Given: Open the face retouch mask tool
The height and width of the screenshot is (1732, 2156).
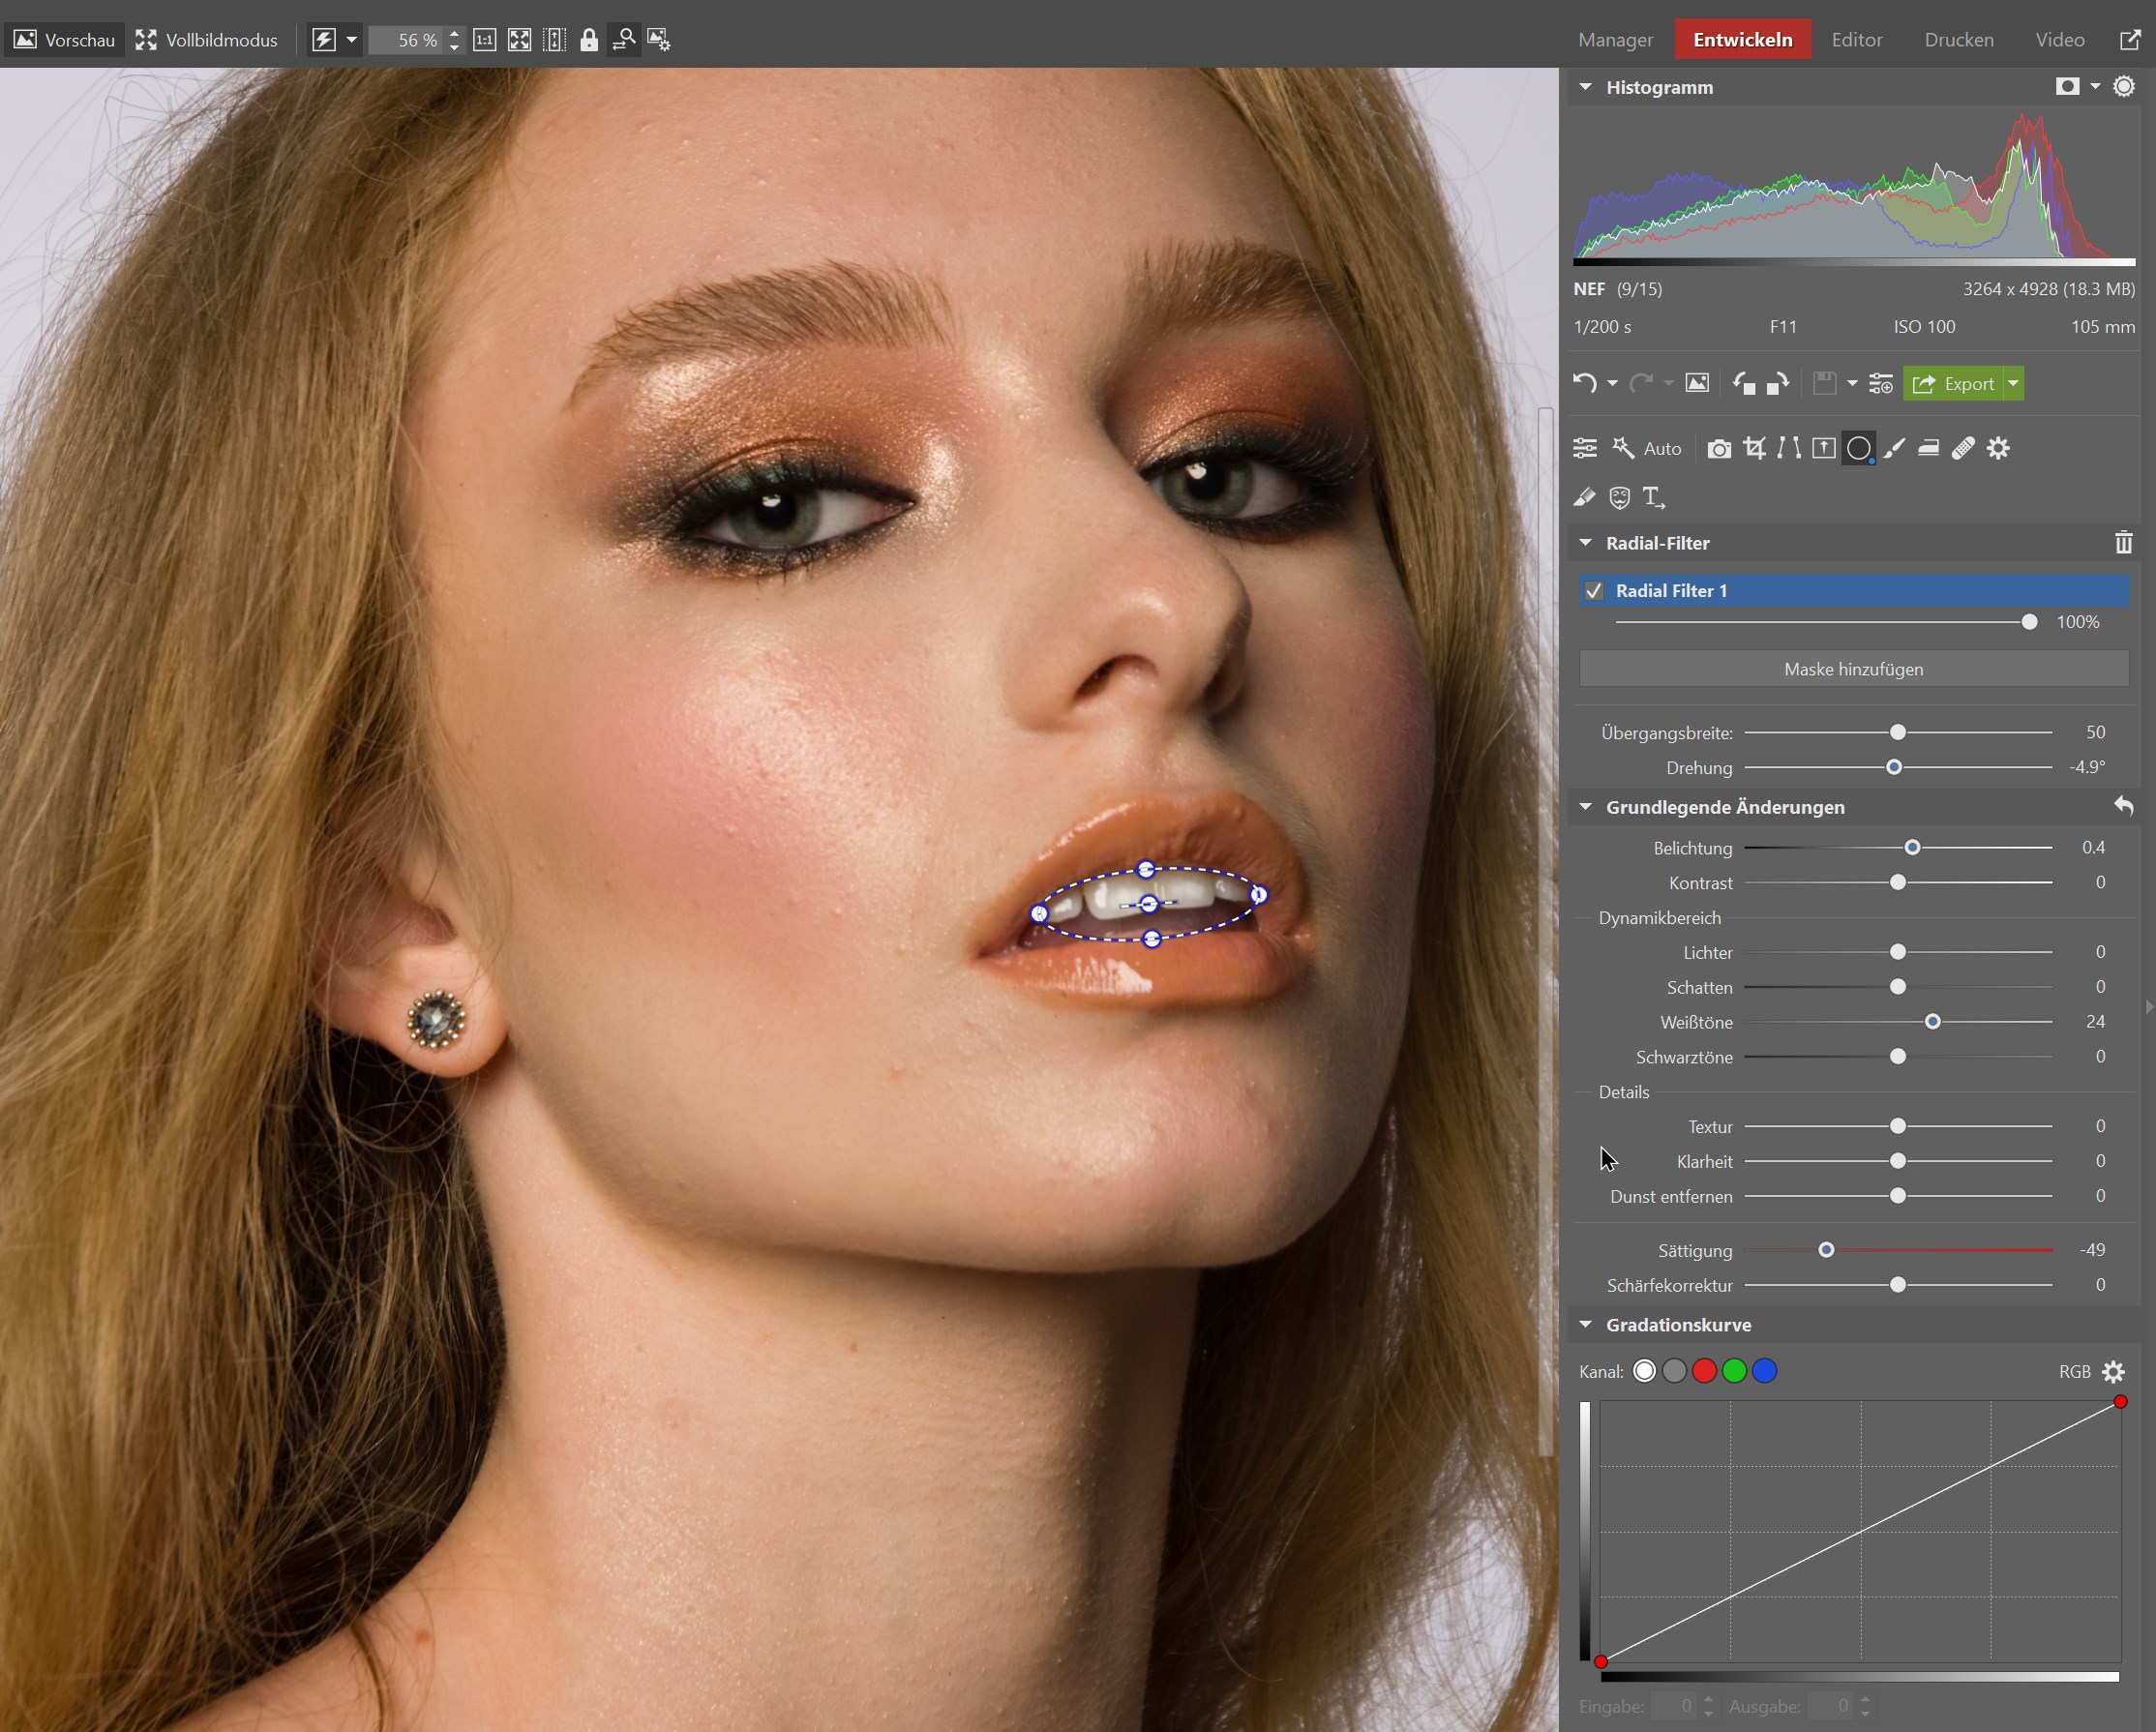Looking at the screenshot, I should 1619,497.
